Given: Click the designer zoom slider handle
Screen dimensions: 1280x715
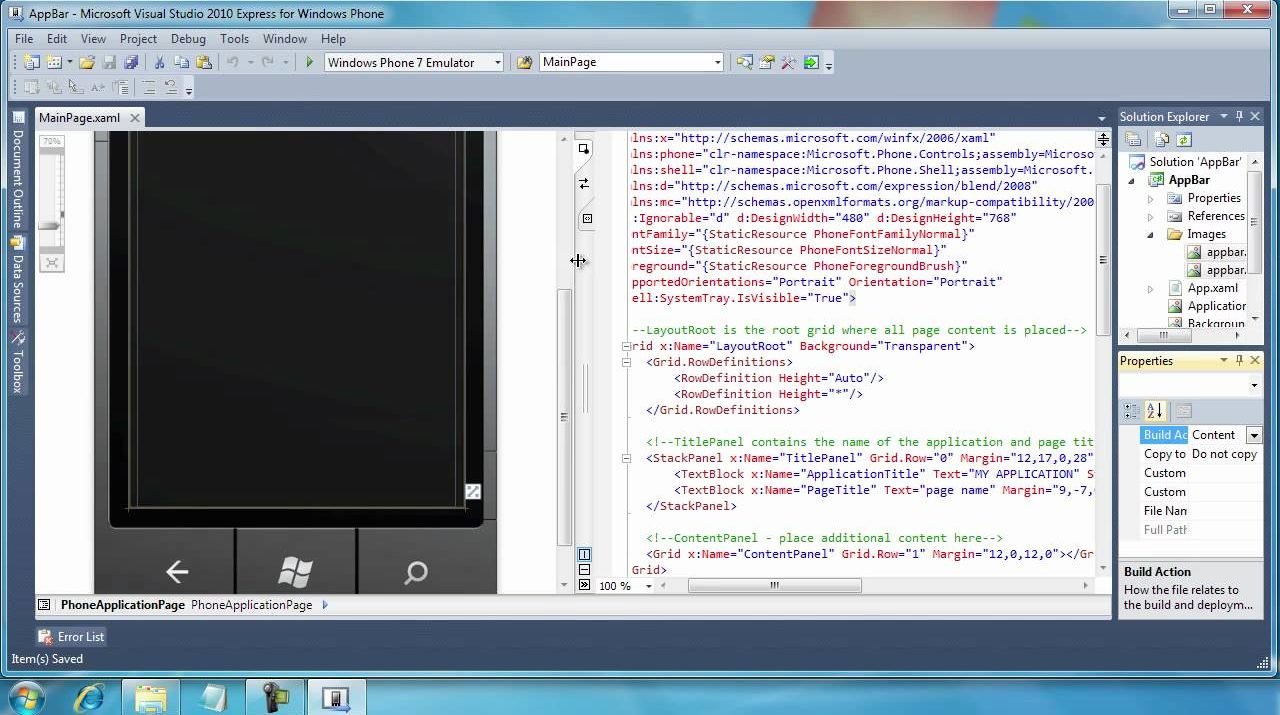Looking at the screenshot, I should coord(50,226).
